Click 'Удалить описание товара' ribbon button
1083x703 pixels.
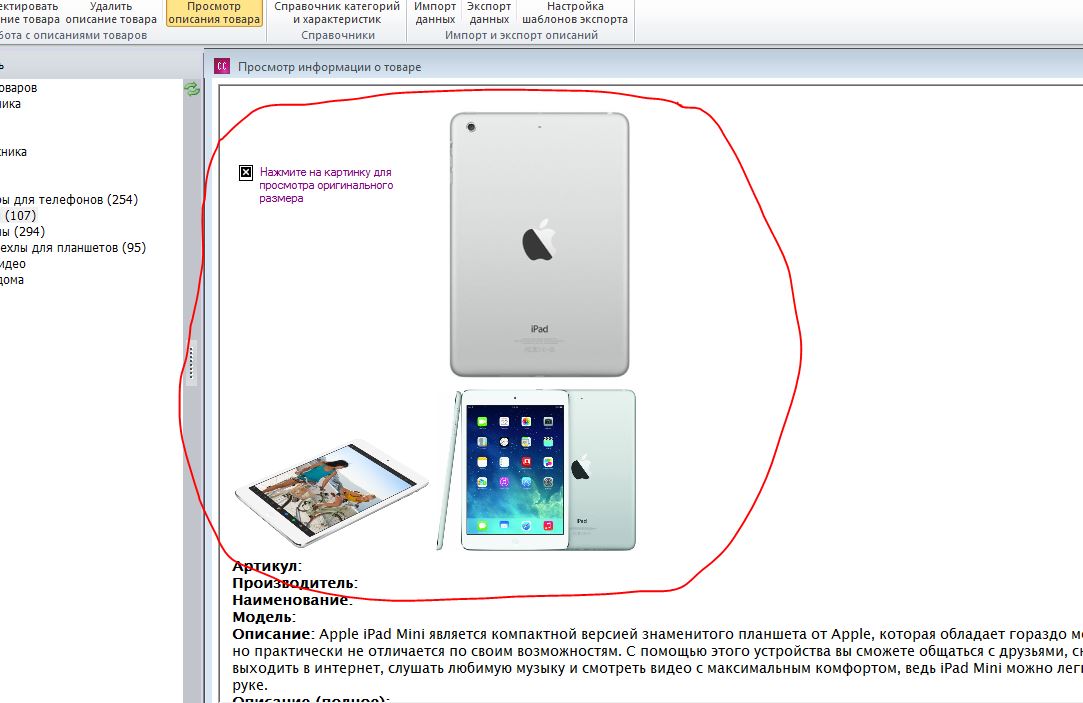click(111, 13)
